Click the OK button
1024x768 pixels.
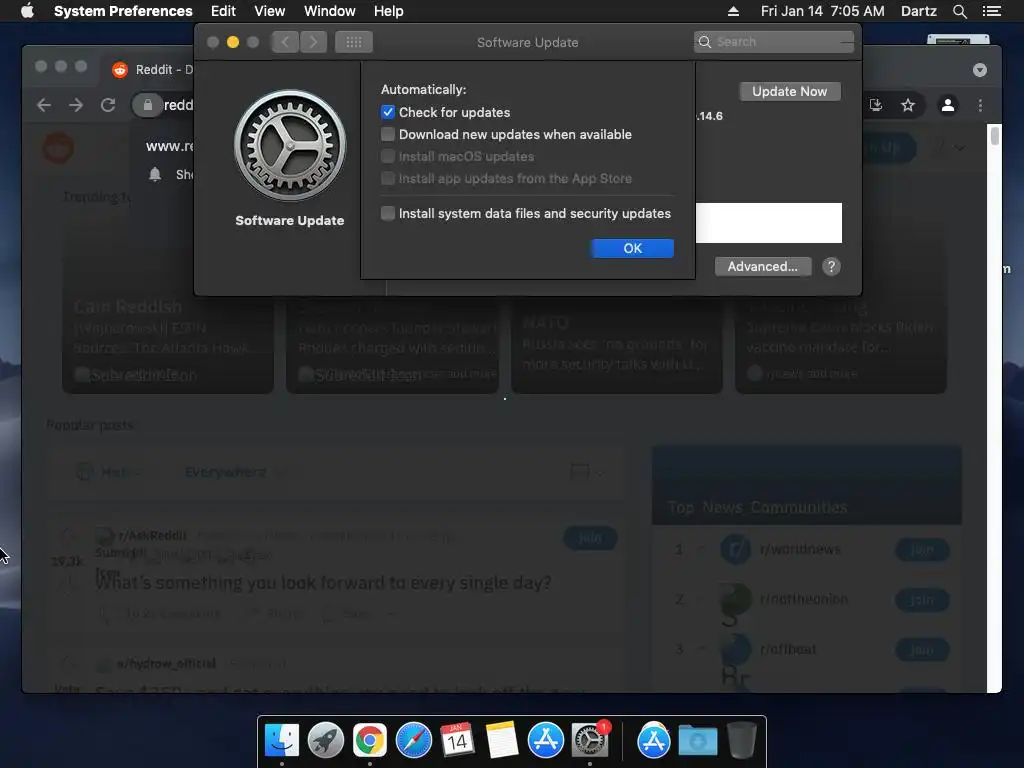click(632, 248)
